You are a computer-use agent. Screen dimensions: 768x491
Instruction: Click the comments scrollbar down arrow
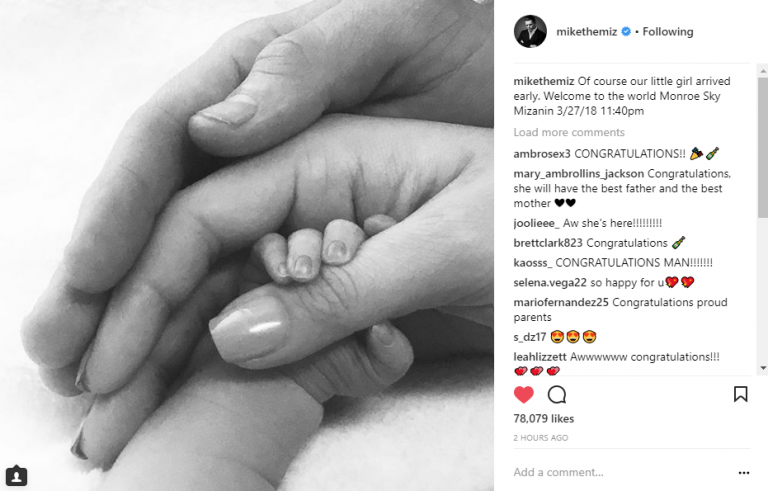pos(763,368)
